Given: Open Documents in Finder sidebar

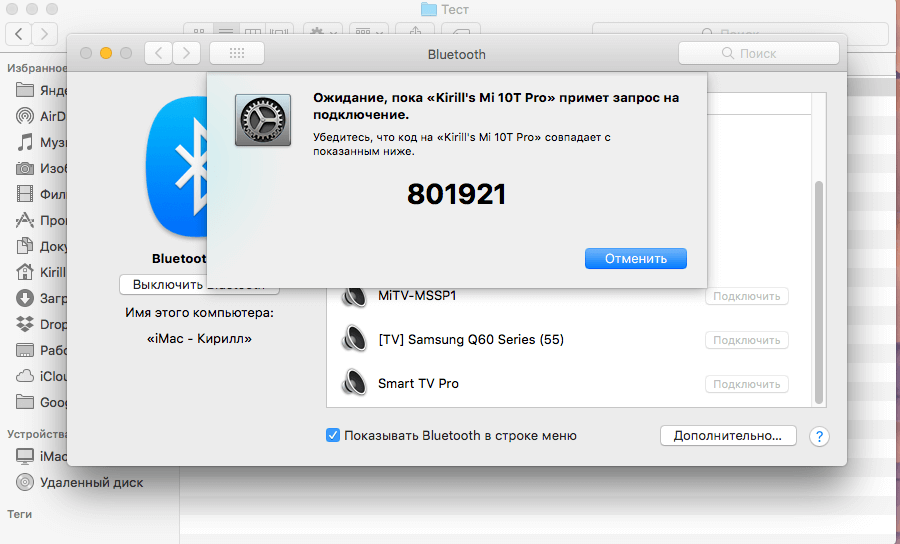Looking at the screenshot, I should pos(40,246).
